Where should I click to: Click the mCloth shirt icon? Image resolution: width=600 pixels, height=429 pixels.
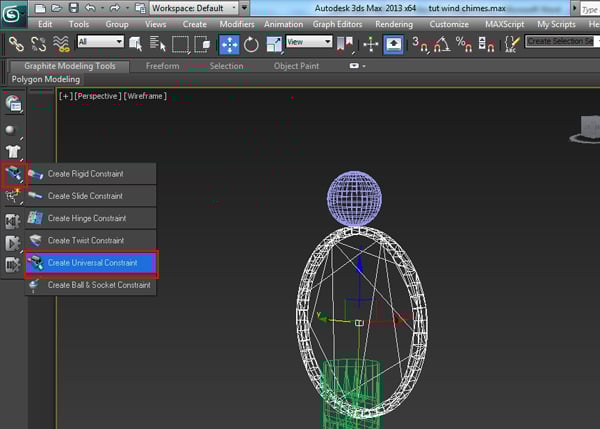(13, 152)
